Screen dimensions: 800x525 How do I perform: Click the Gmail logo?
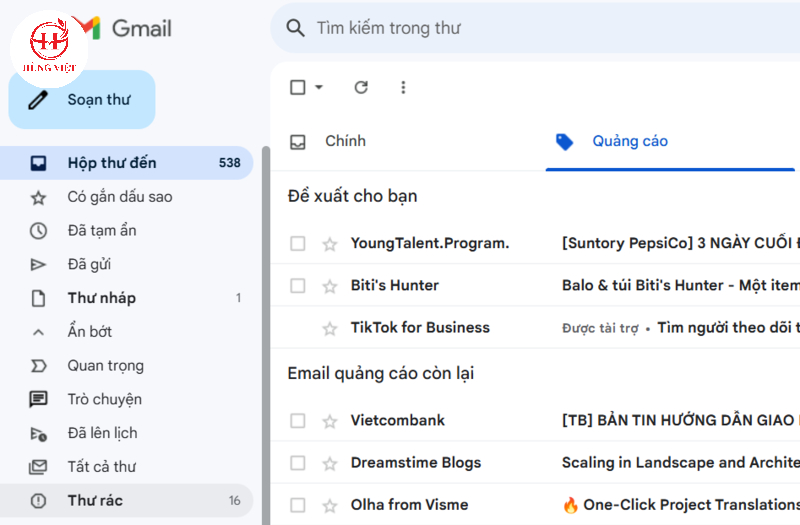point(122,28)
